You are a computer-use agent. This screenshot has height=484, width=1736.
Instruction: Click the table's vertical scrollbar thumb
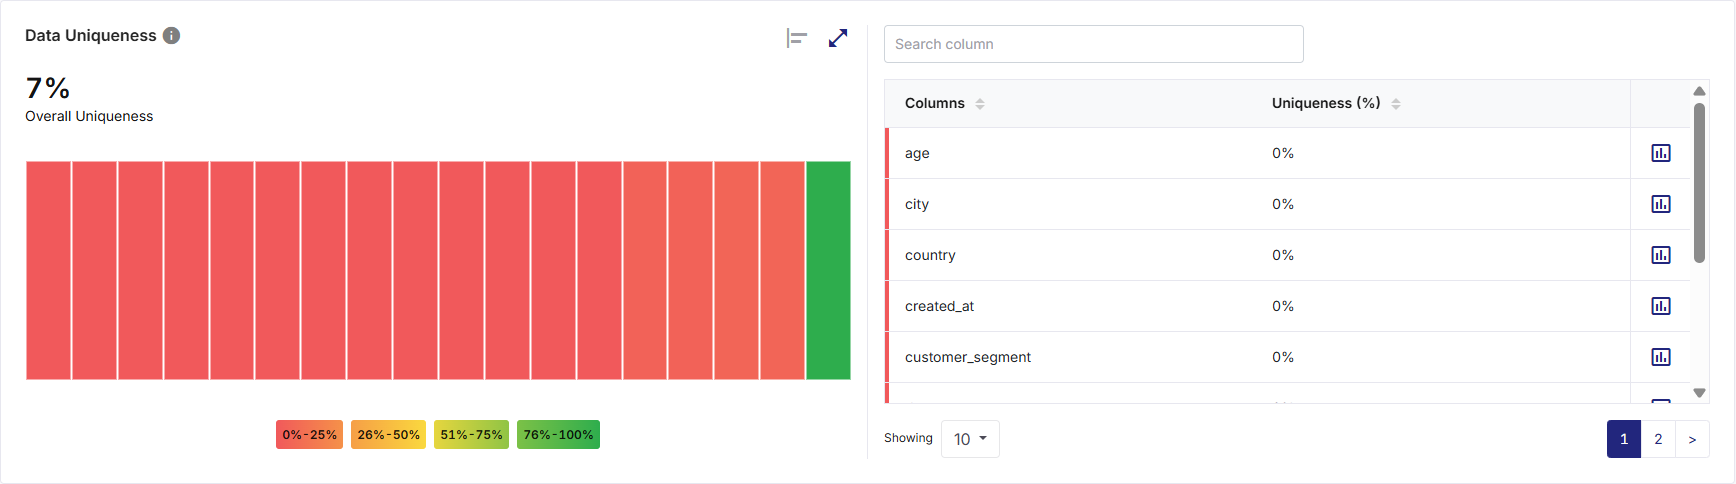(x=1699, y=183)
